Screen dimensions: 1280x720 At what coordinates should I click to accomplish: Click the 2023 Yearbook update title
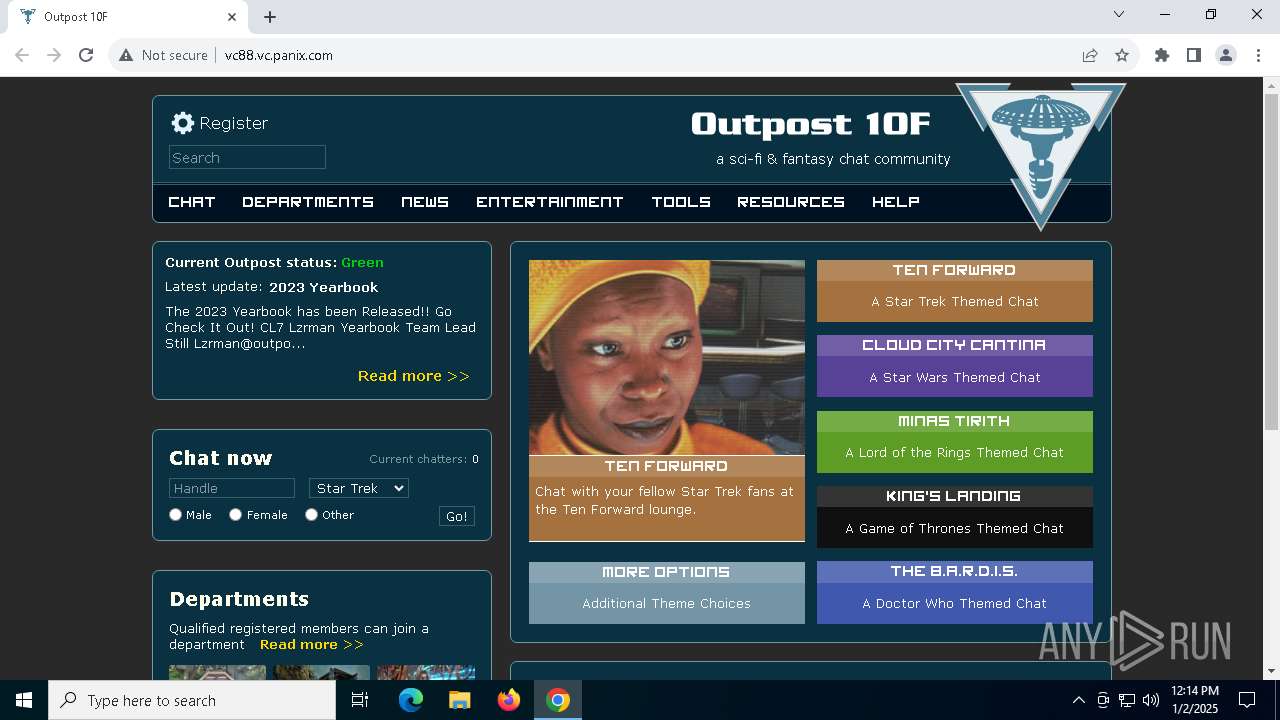pos(324,287)
